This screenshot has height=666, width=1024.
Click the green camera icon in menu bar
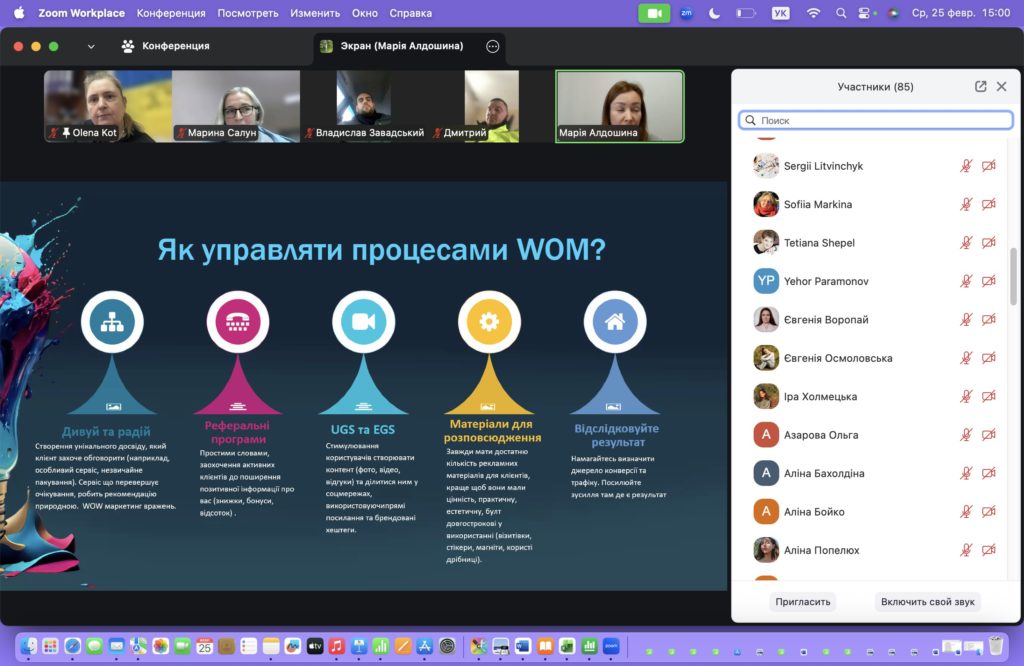point(654,13)
